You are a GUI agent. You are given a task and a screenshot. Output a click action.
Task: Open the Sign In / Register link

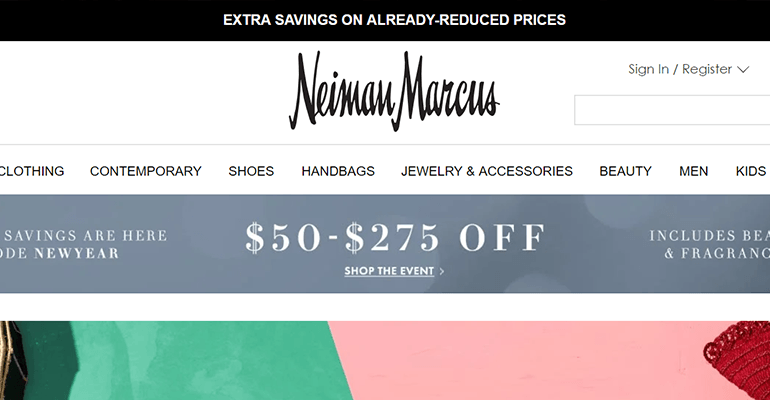pos(680,69)
